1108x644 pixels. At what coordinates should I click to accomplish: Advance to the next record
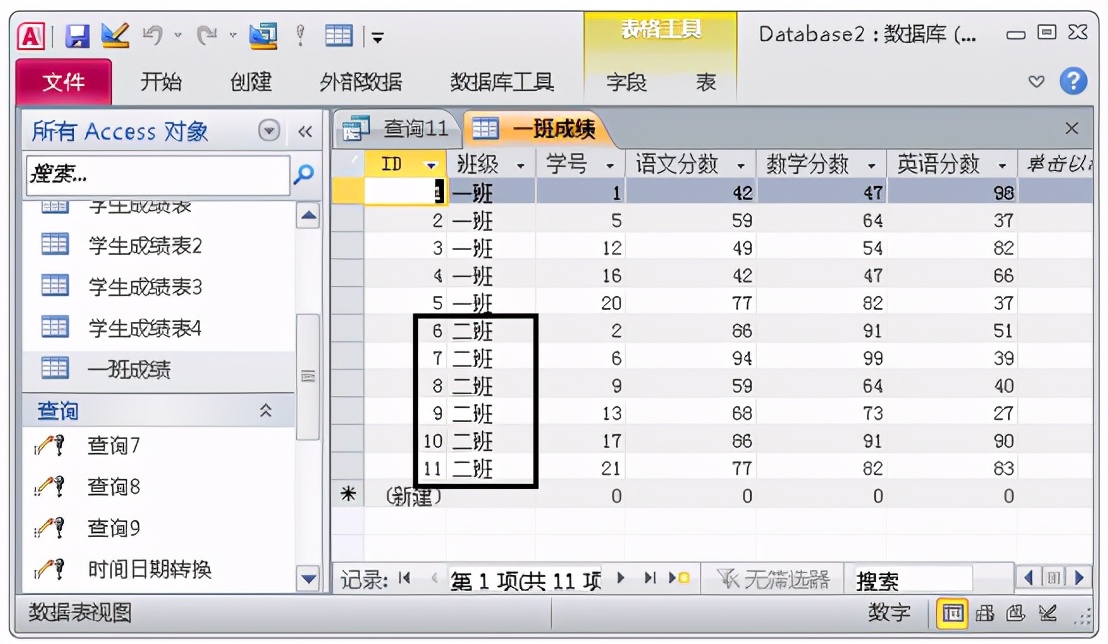pos(621,578)
